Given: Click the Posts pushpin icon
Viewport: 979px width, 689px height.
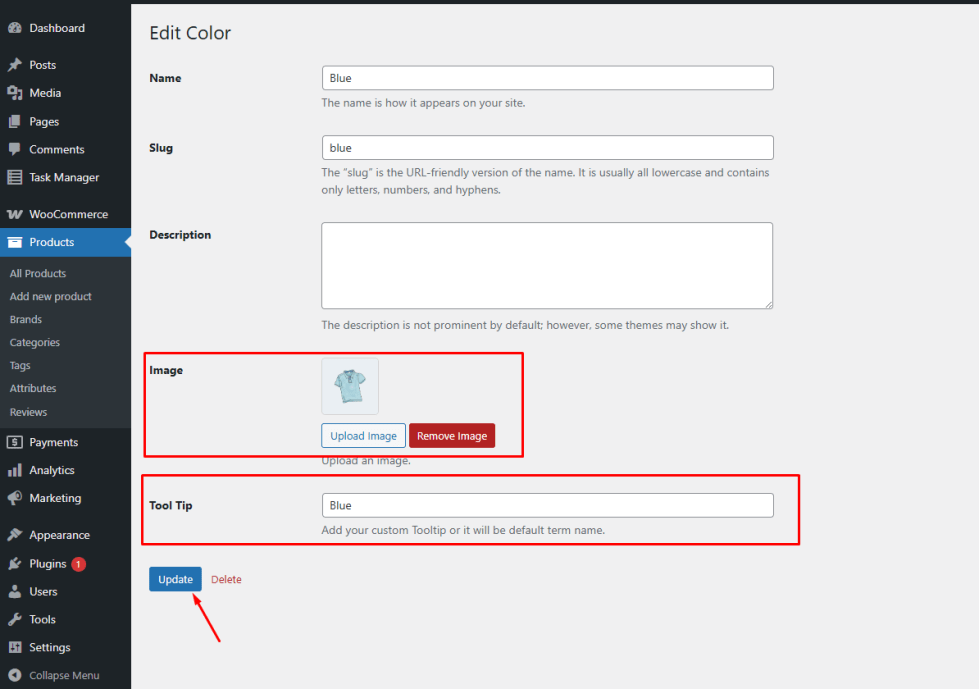Looking at the screenshot, I should click(15, 65).
